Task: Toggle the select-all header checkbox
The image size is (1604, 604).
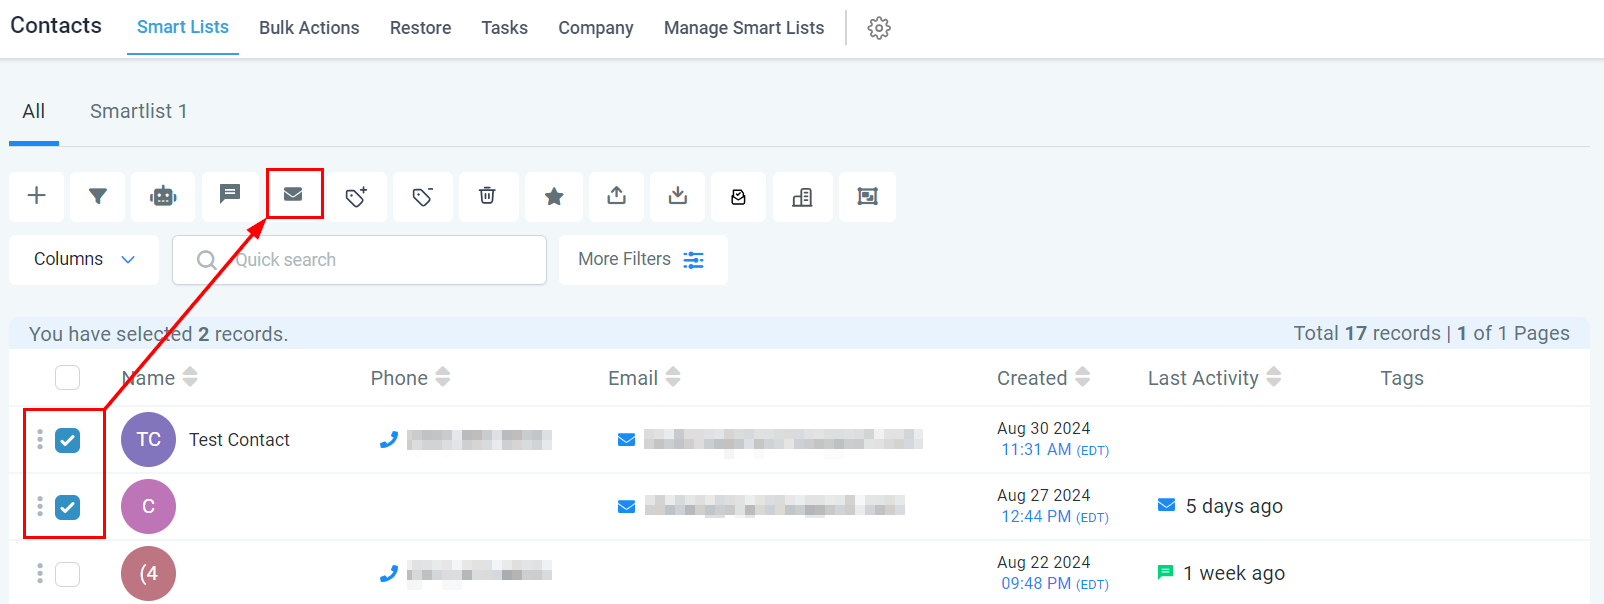Action: pyautogui.click(x=67, y=378)
